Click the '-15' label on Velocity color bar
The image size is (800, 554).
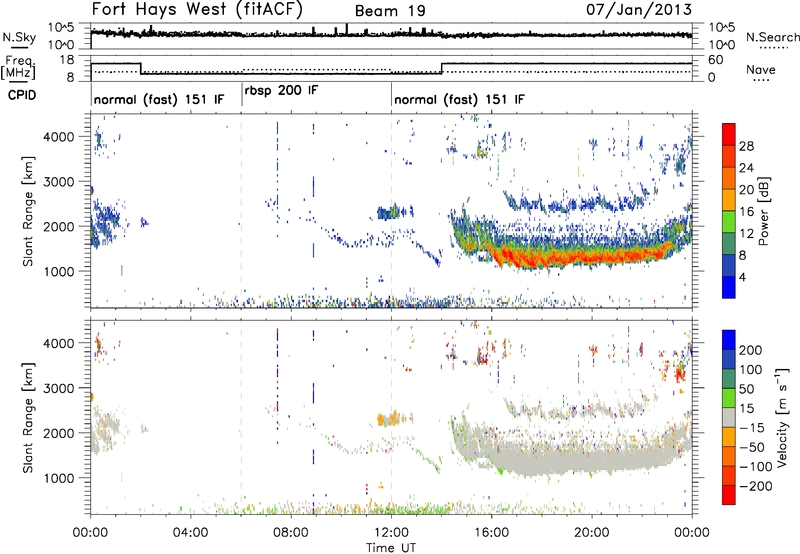click(751, 427)
